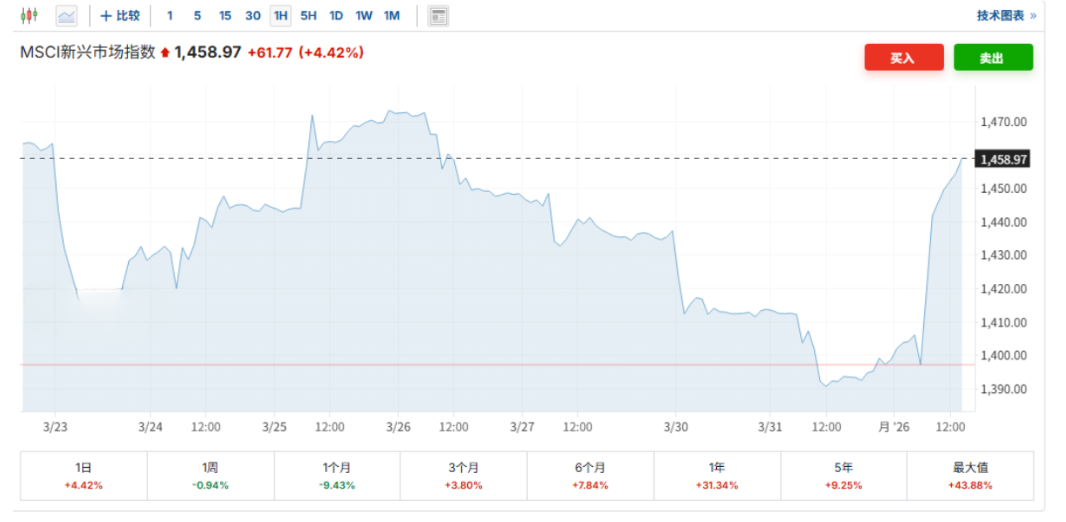Choose the 1日 performance range tab
The height and width of the screenshot is (522, 1066).
(x=84, y=475)
